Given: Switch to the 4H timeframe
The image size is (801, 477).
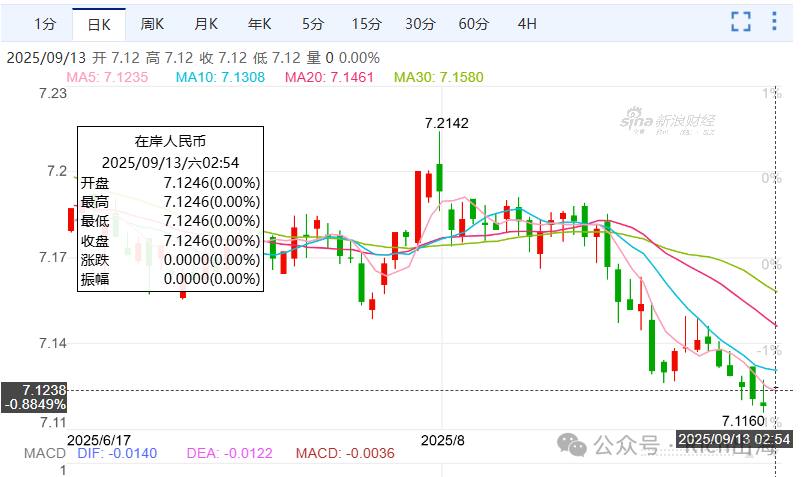Looking at the screenshot, I should tap(527, 24).
